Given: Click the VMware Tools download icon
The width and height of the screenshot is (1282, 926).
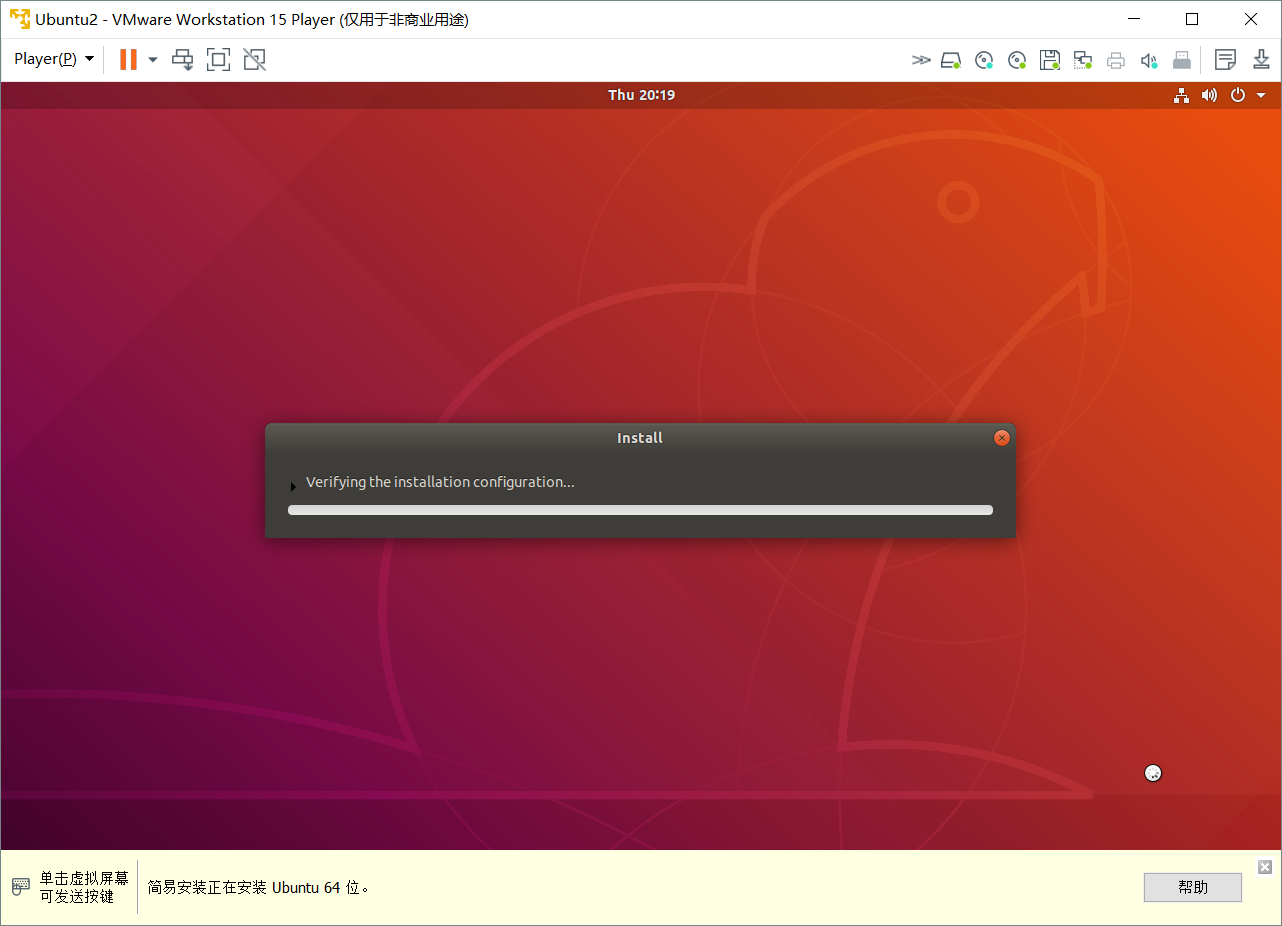Looking at the screenshot, I should tap(1261, 60).
